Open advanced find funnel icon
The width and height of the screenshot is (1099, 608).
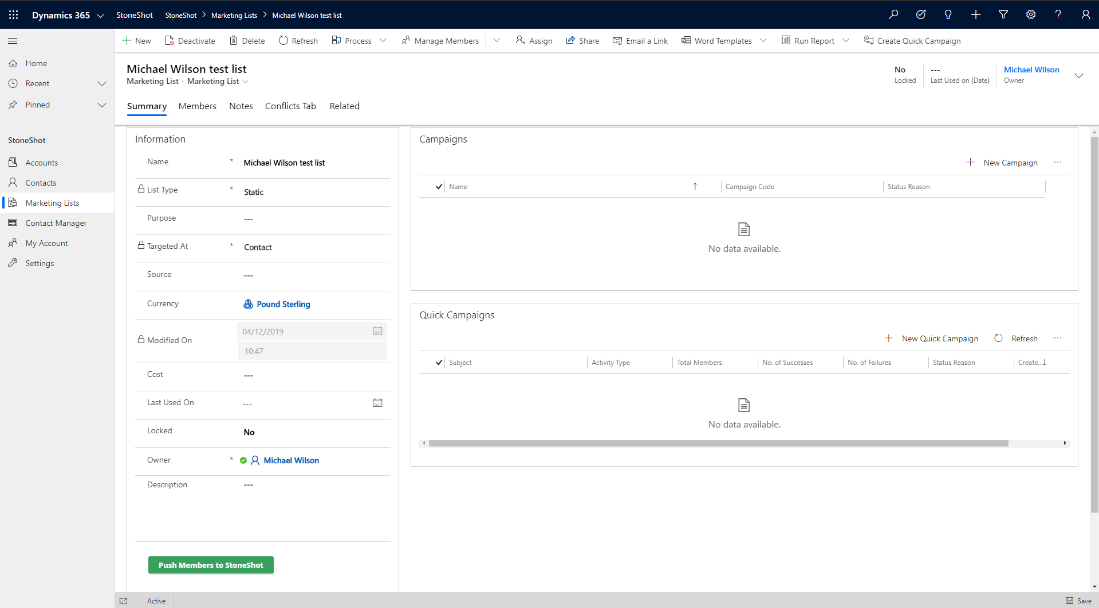point(1003,15)
